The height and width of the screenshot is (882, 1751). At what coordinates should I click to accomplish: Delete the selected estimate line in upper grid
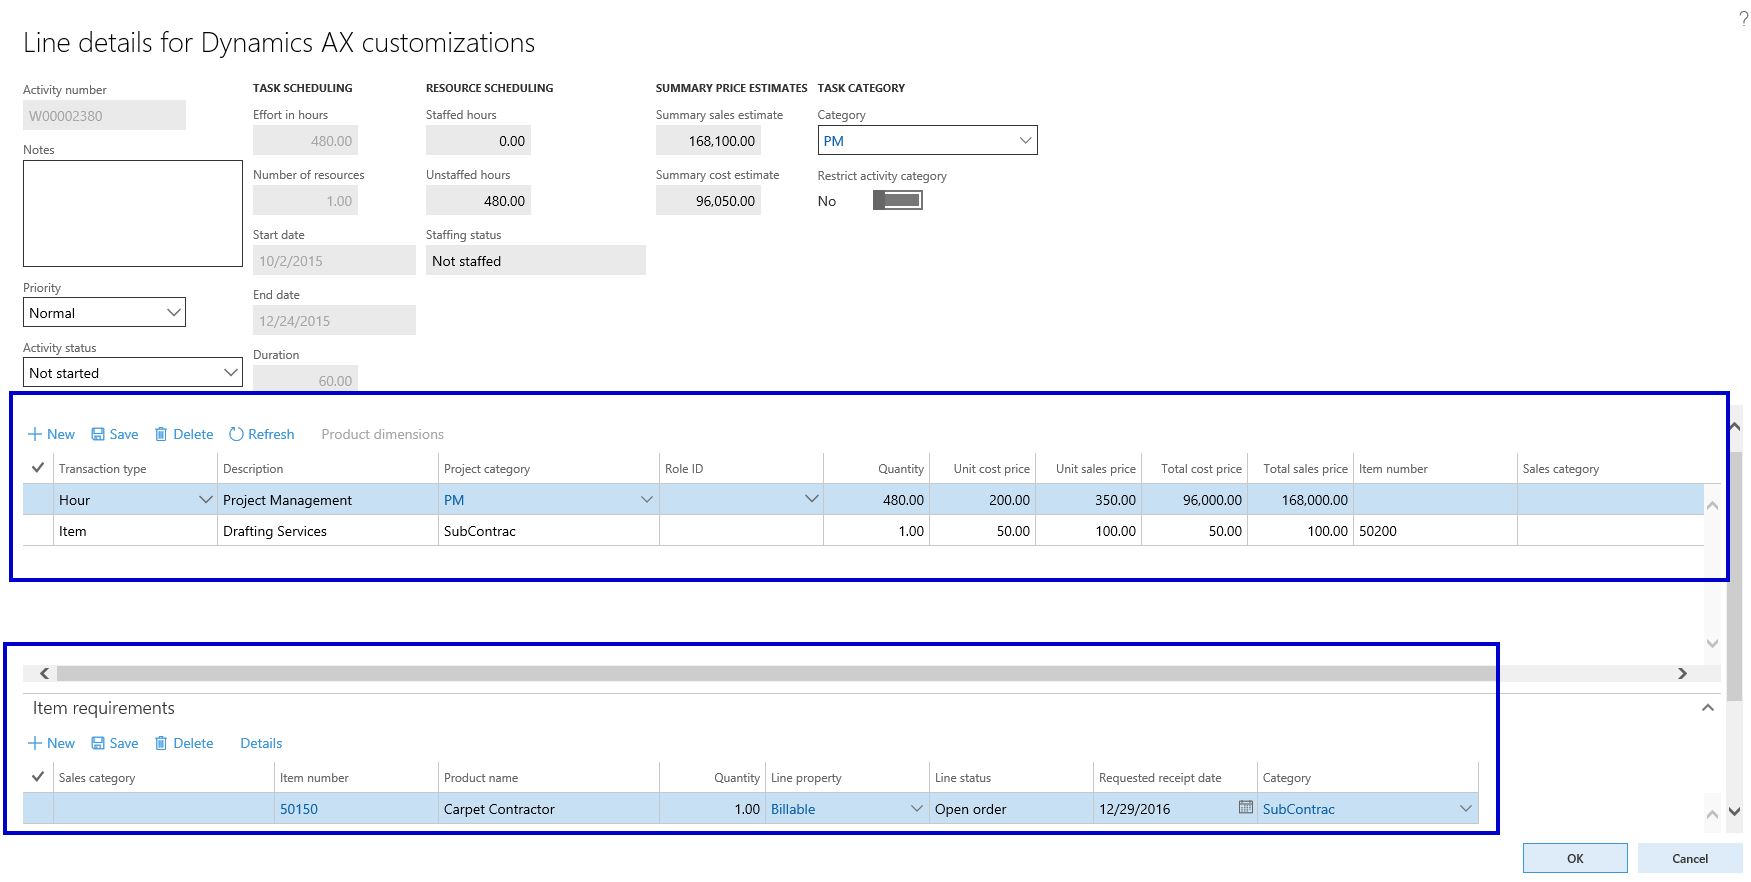184,434
